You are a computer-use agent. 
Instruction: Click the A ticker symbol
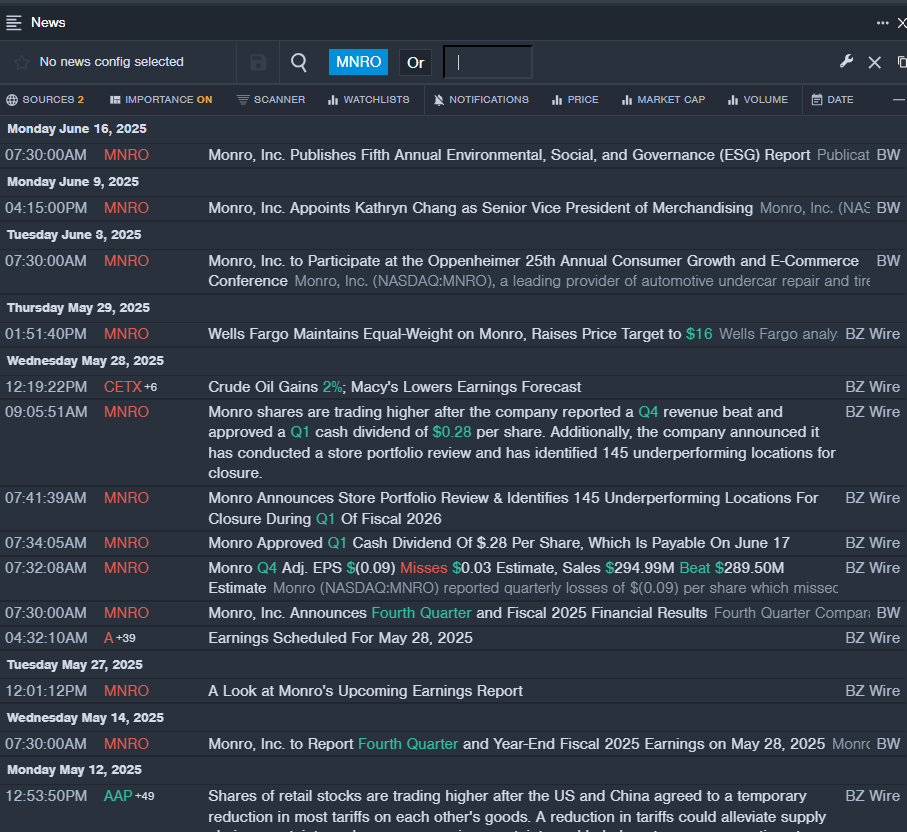pos(109,638)
